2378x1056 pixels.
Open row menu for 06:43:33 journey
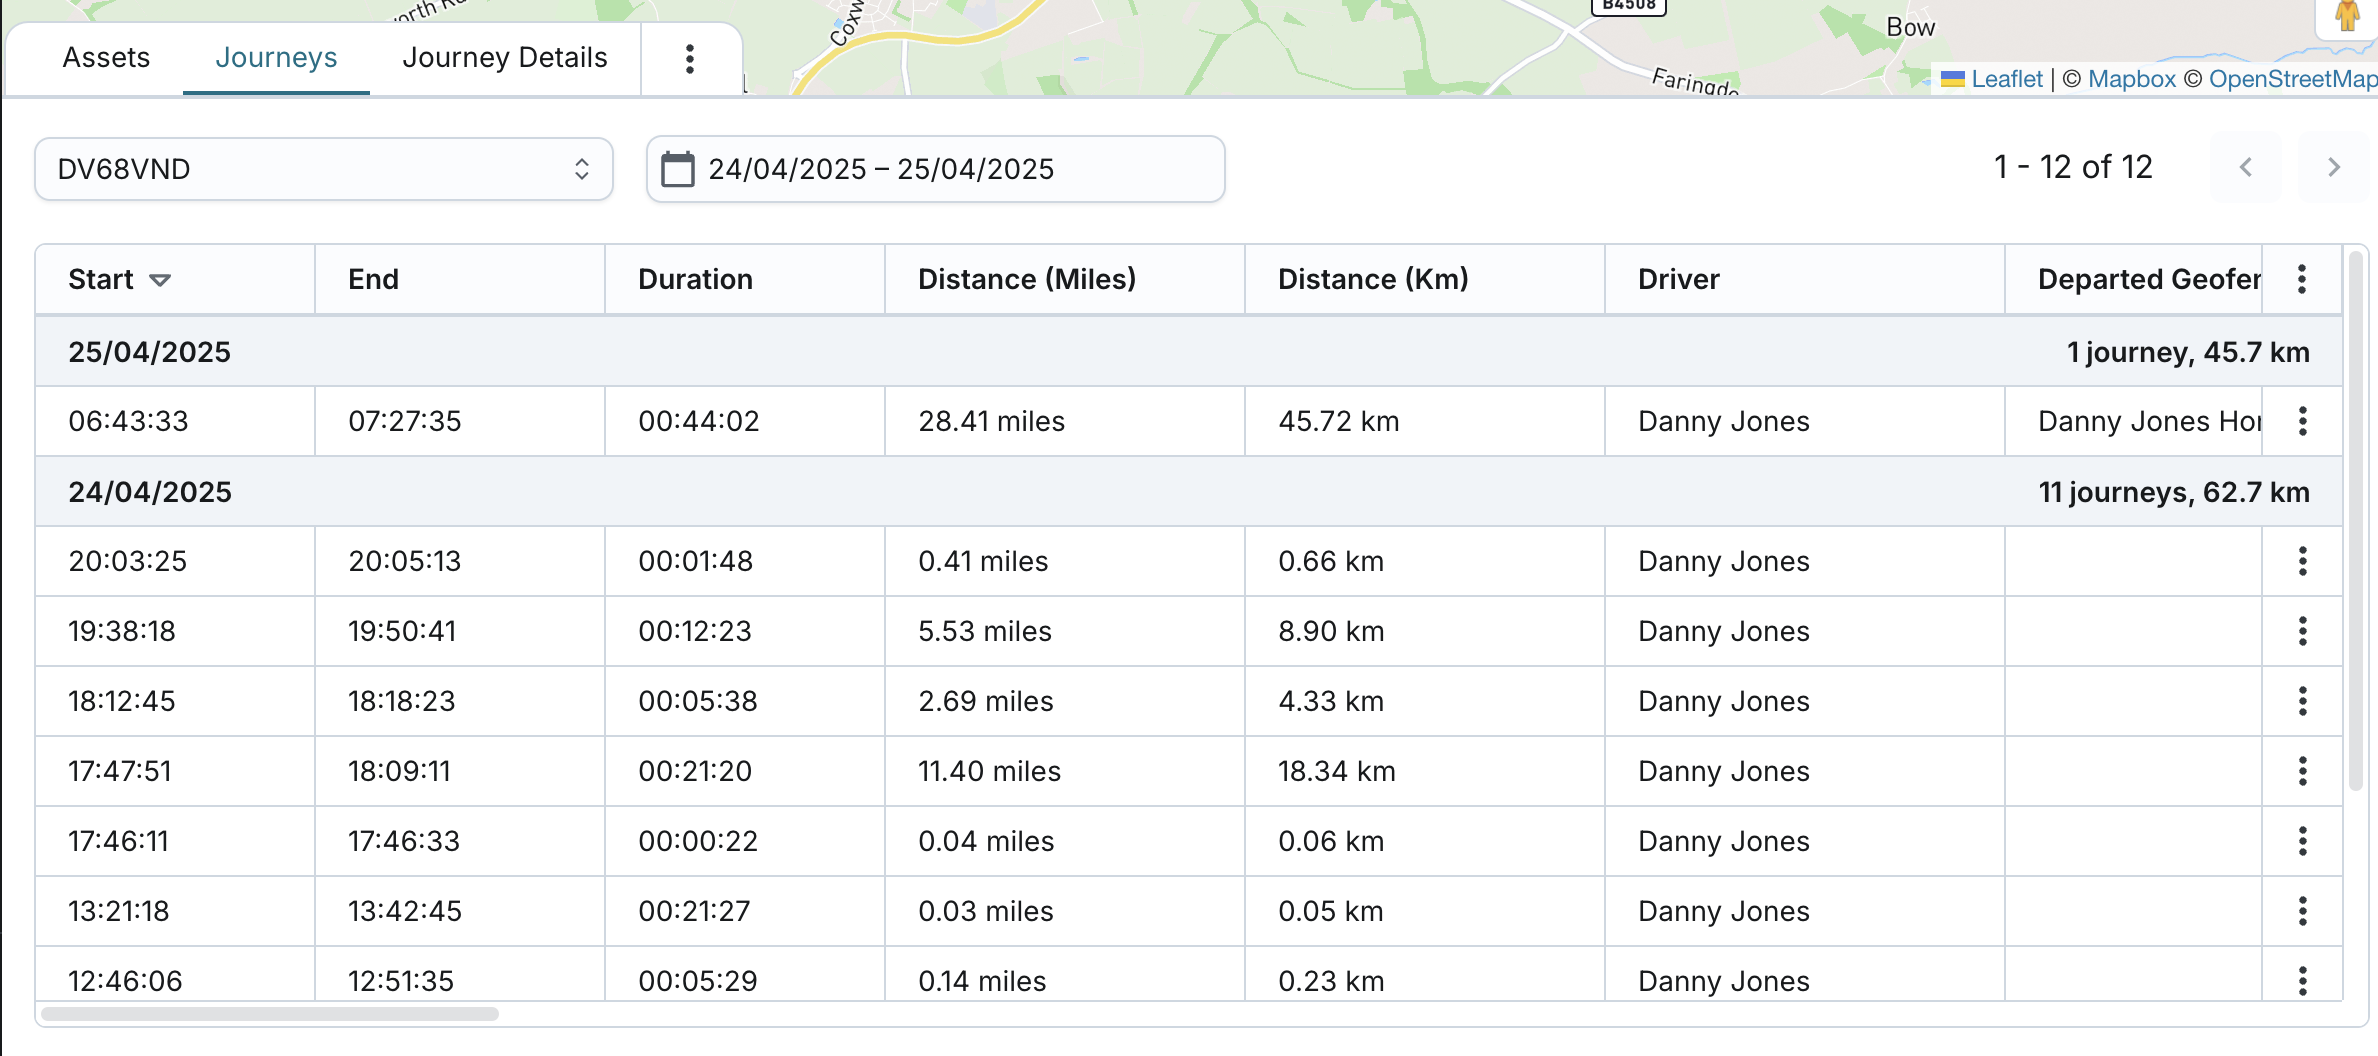pos(2302,421)
